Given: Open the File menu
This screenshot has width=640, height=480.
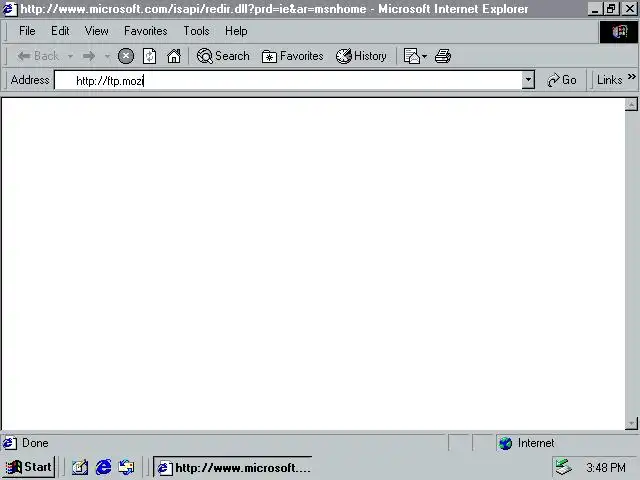Looking at the screenshot, I should pyautogui.click(x=27, y=31).
